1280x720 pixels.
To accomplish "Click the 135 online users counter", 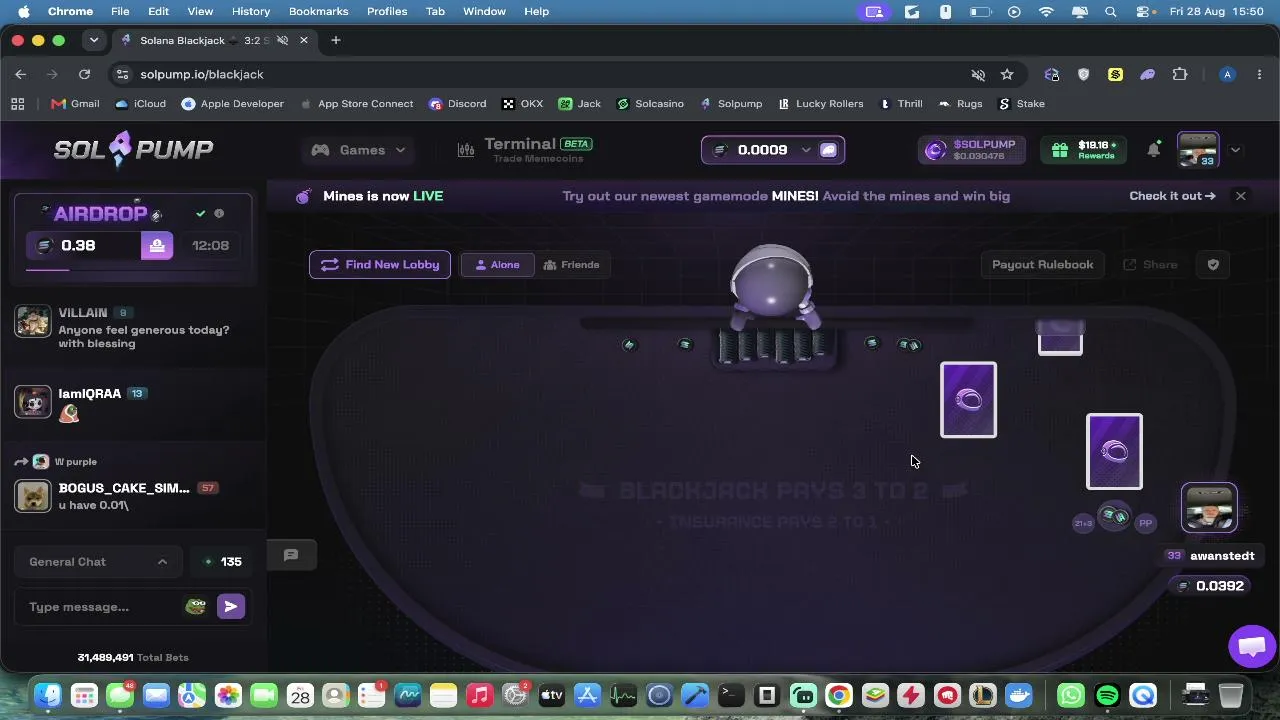I will 222,562.
